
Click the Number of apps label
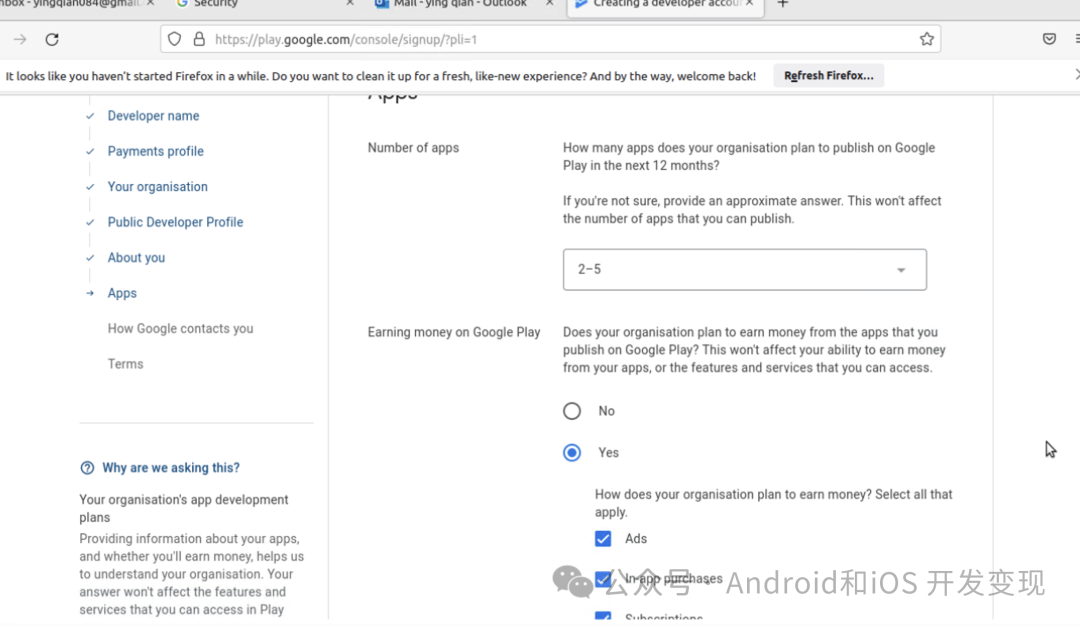tap(413, 147)
